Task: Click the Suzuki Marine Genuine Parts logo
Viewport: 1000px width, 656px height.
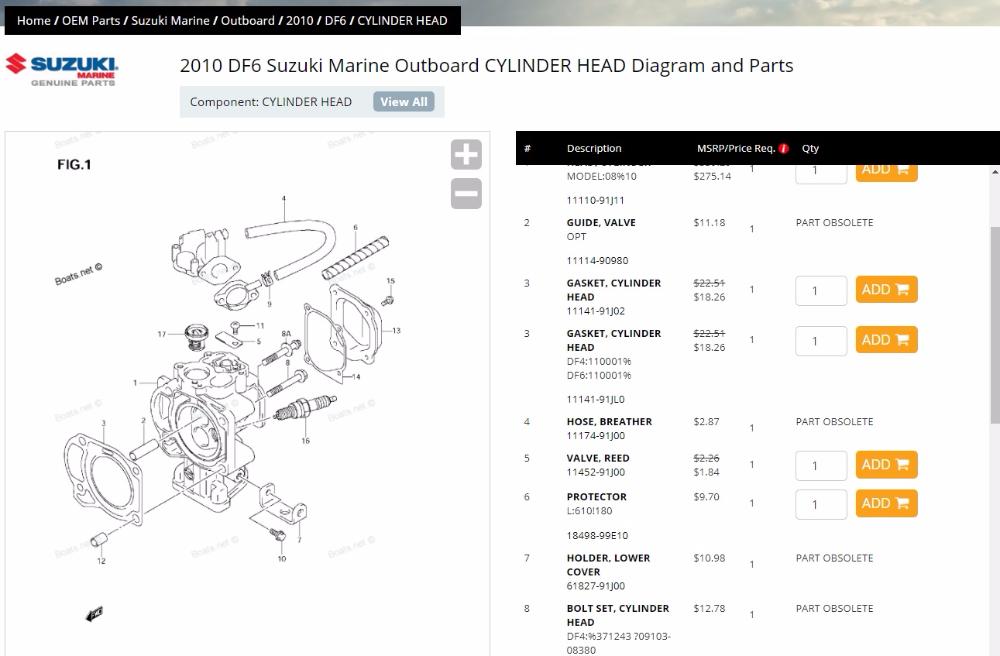Action: coord(62,70)
